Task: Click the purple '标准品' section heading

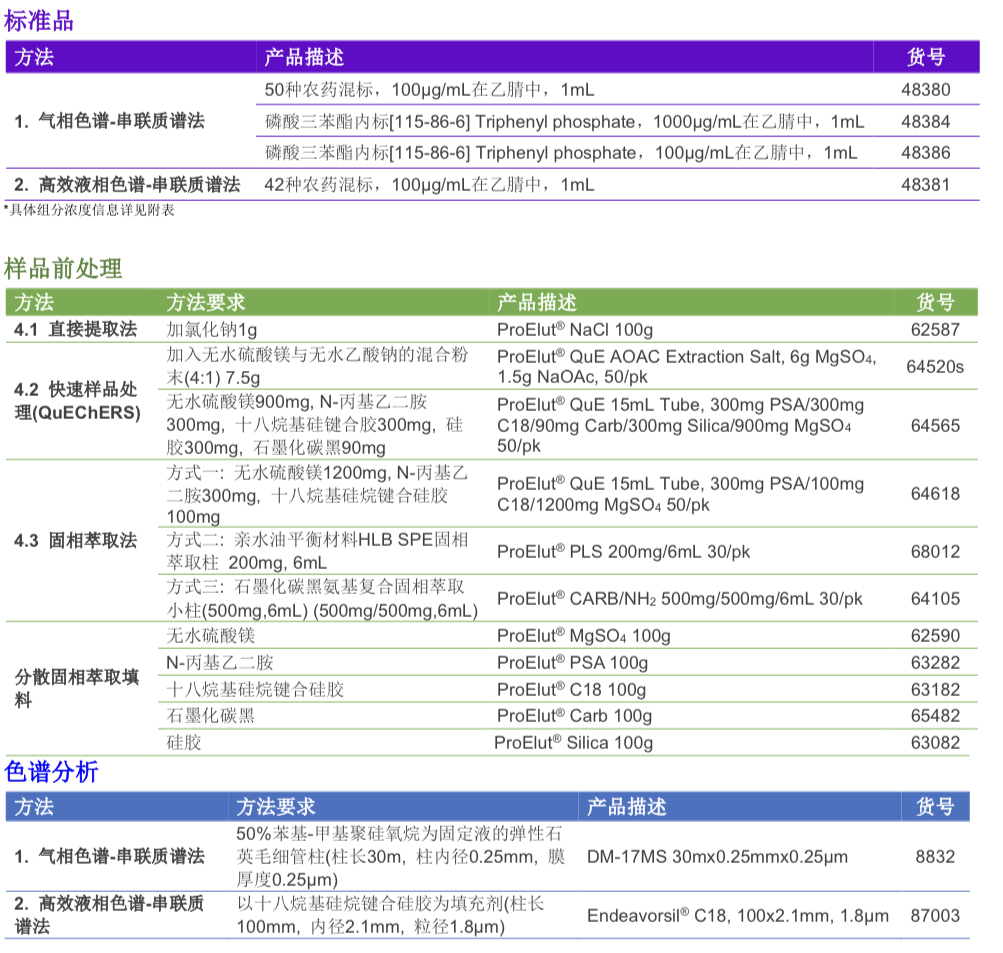Action: pyautogui.click(x=38, y=20)
